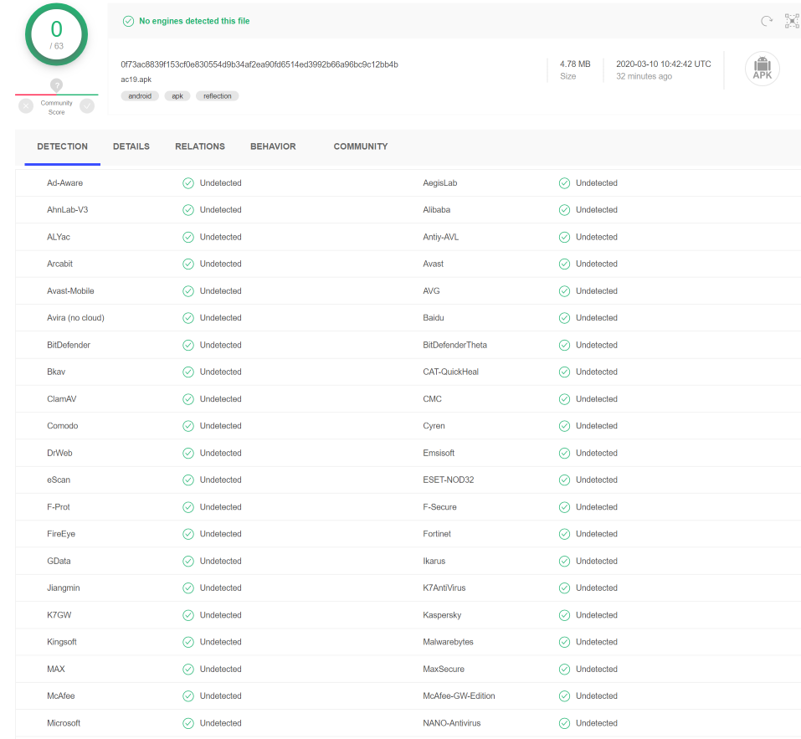Click the Alibaba undetected check icon

pyautogui.click(x=564, y=210)
